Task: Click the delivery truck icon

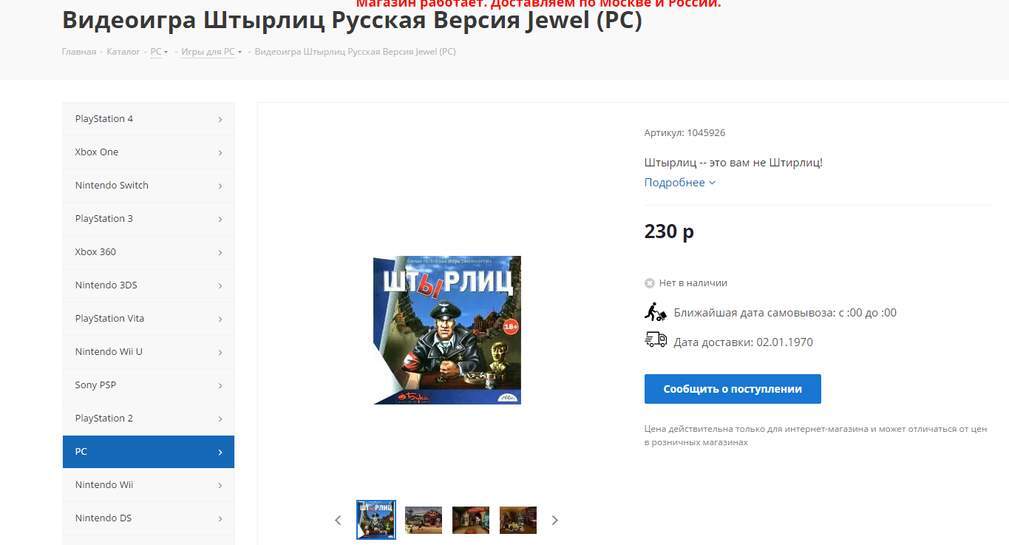Action: click(x=656, y=340)
